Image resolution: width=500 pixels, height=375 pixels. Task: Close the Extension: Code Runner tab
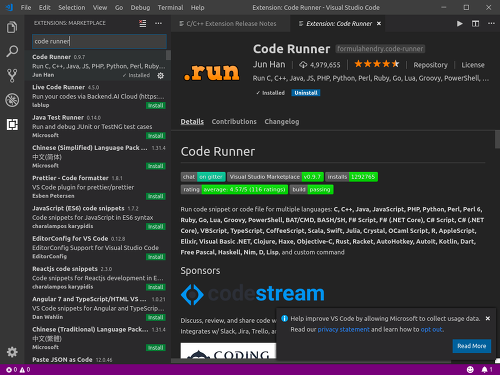point(379,23)
